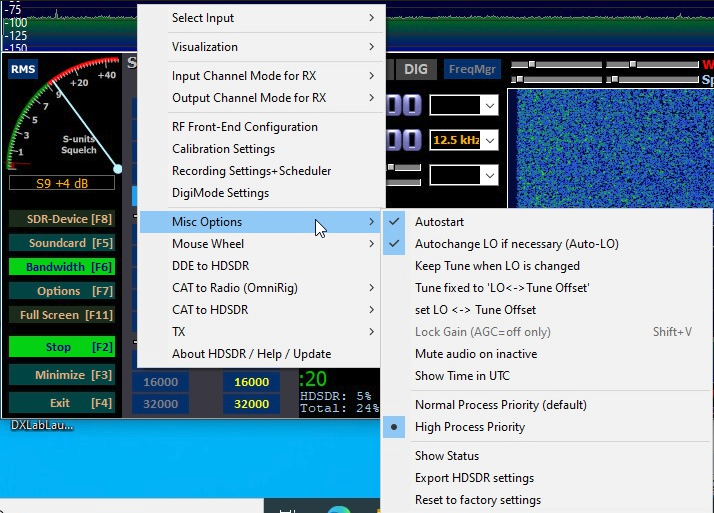Open About HDSDR / Help / Update

pos(260,354)
